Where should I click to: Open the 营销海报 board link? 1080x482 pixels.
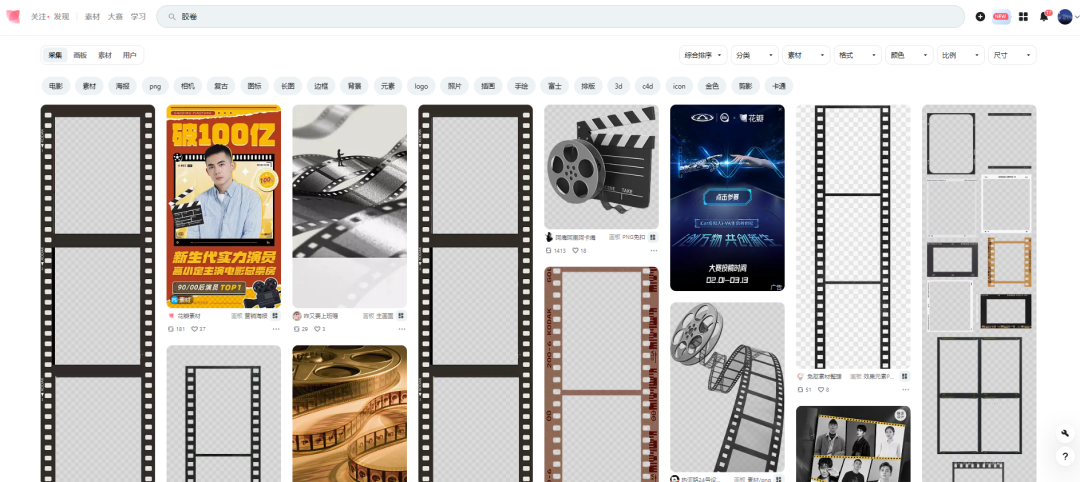tap(256, 315)
